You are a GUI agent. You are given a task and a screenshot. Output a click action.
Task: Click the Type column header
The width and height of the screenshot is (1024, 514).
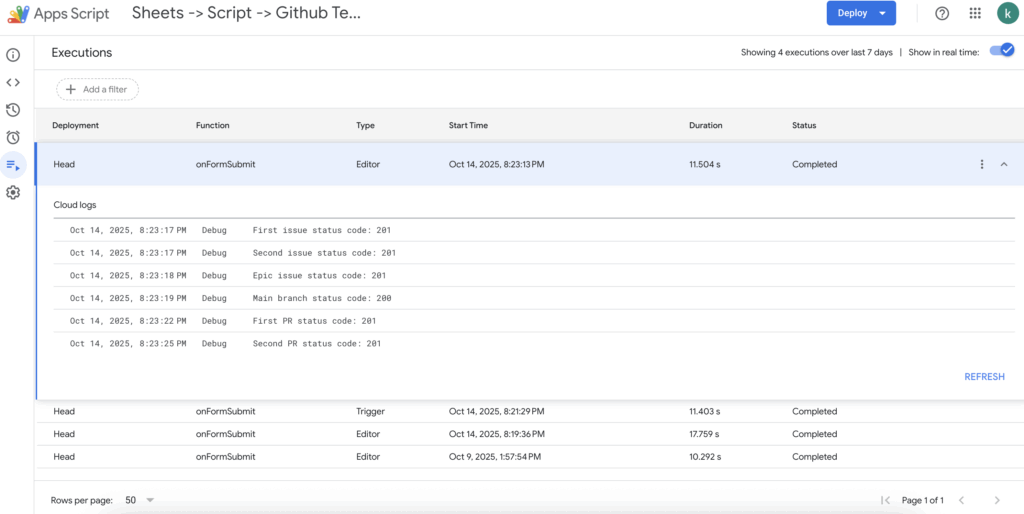click(365, 125)
